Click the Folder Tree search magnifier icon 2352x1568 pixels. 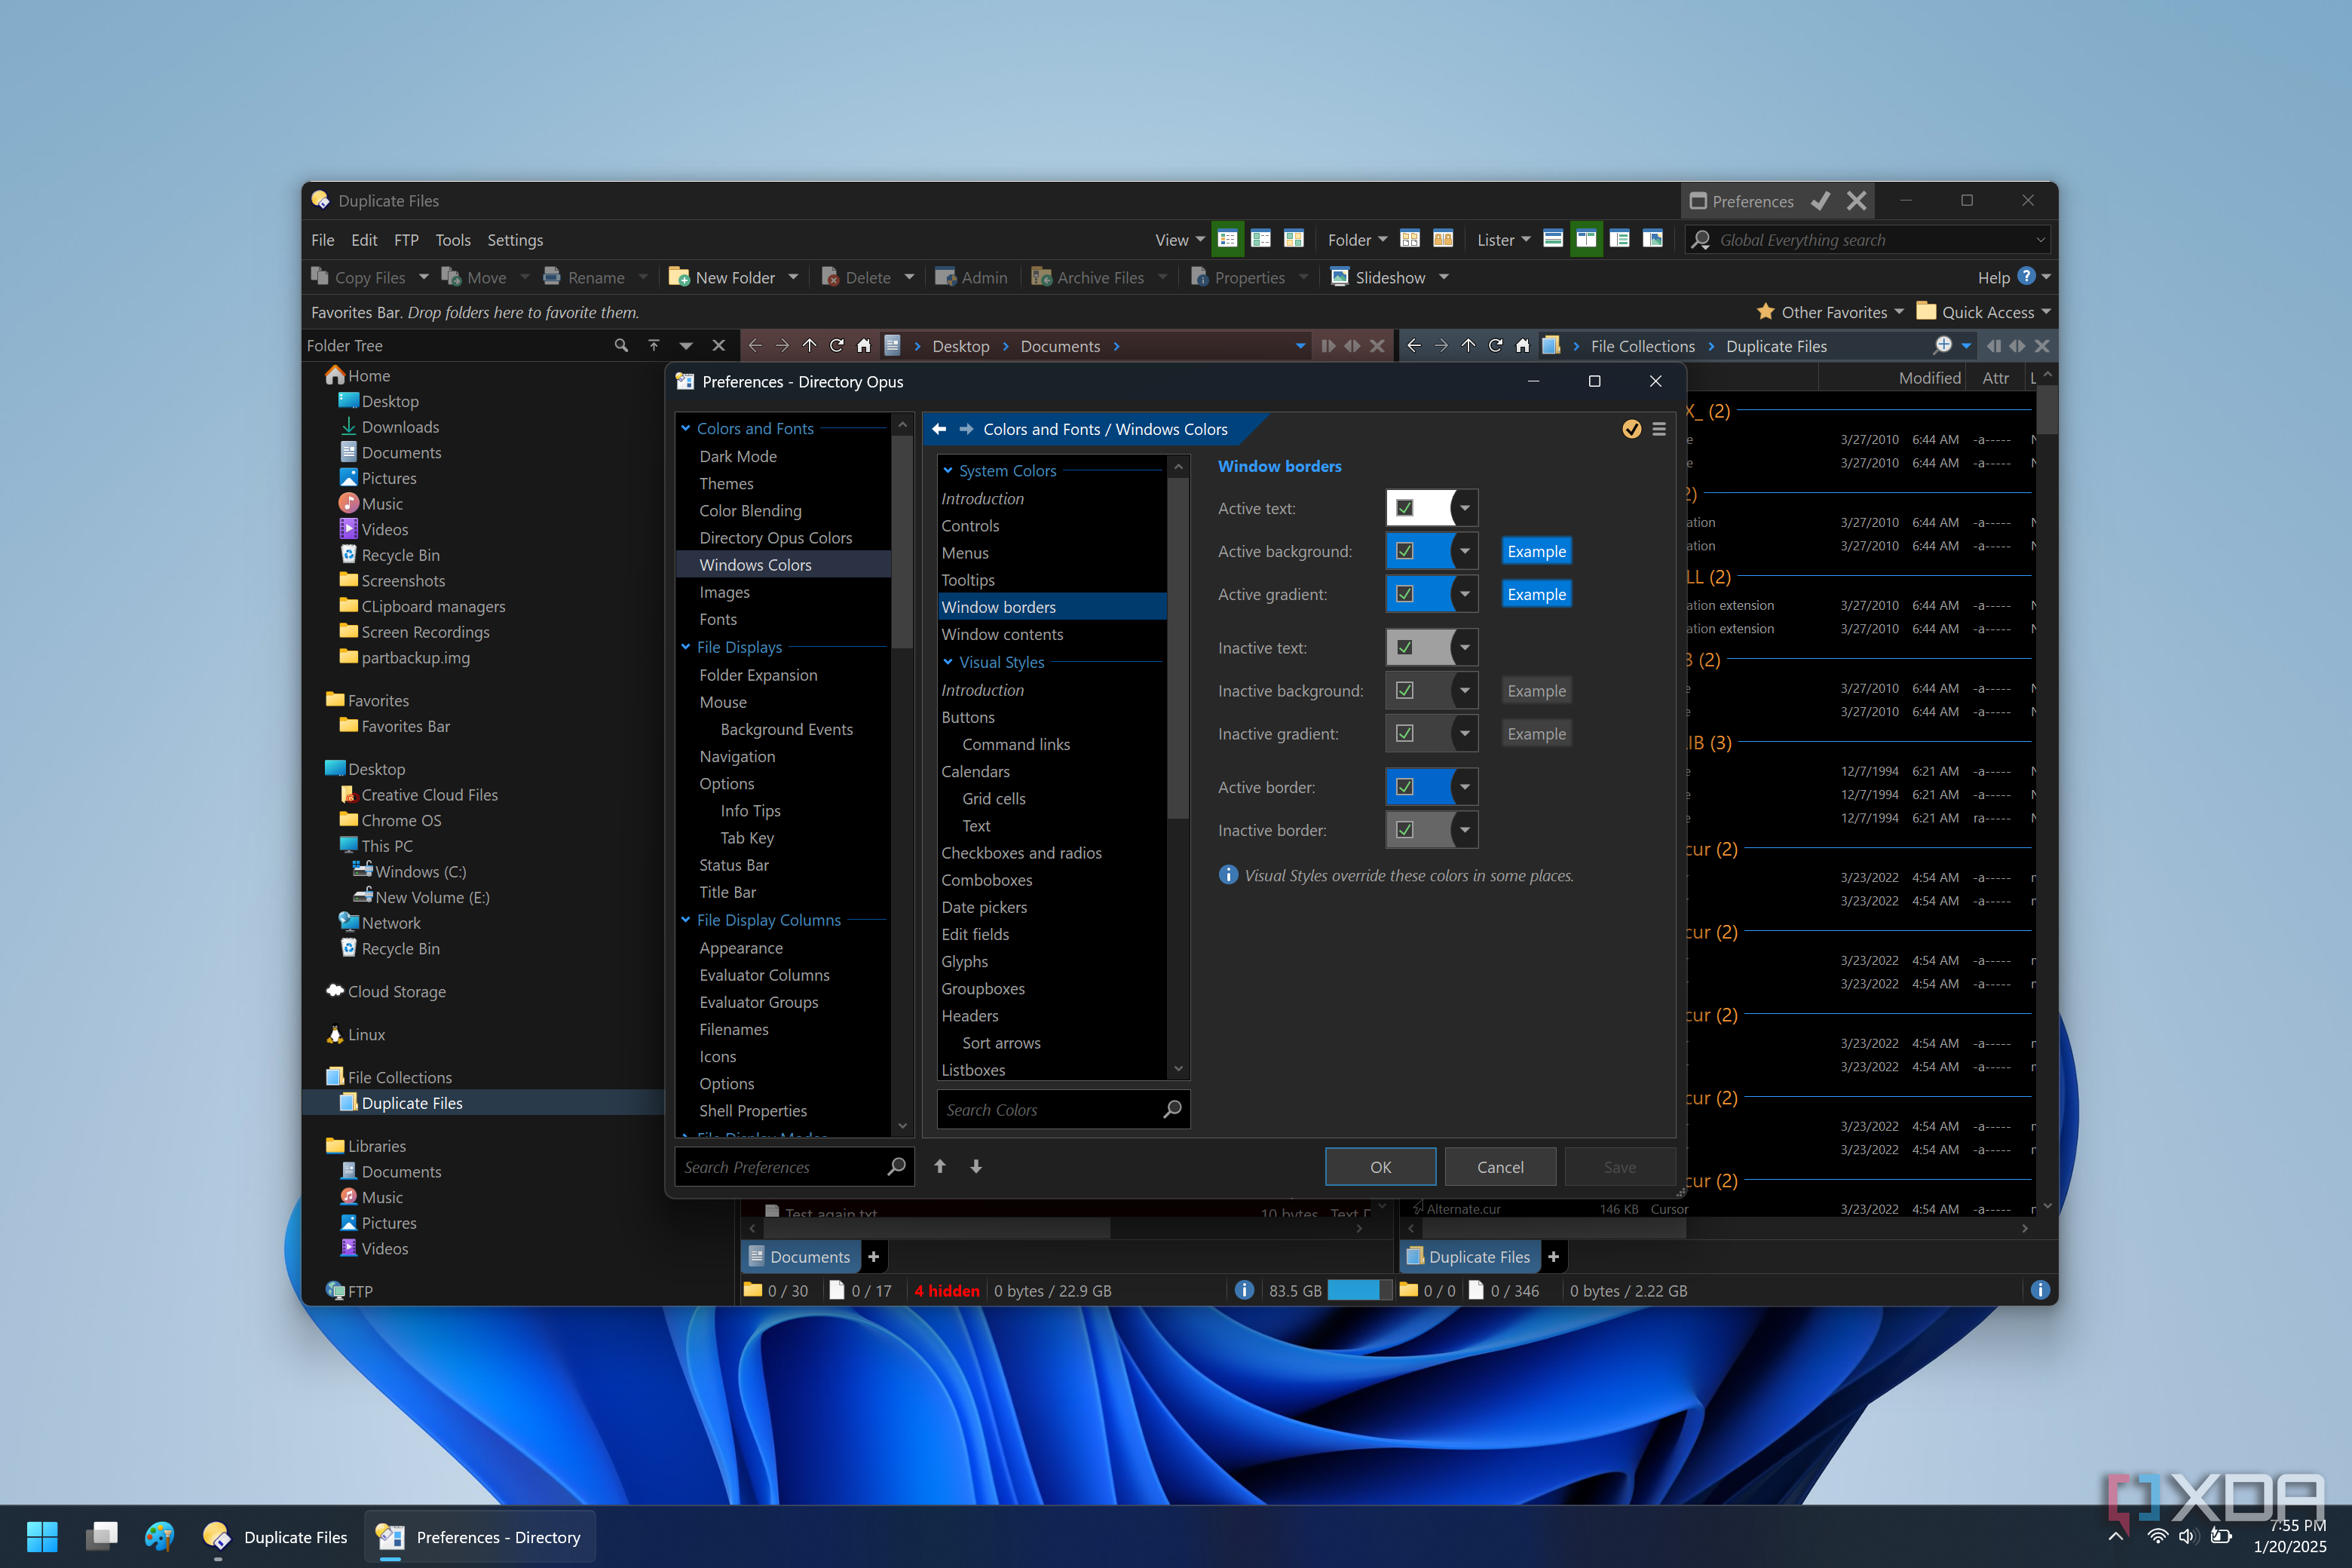point(621,345)
